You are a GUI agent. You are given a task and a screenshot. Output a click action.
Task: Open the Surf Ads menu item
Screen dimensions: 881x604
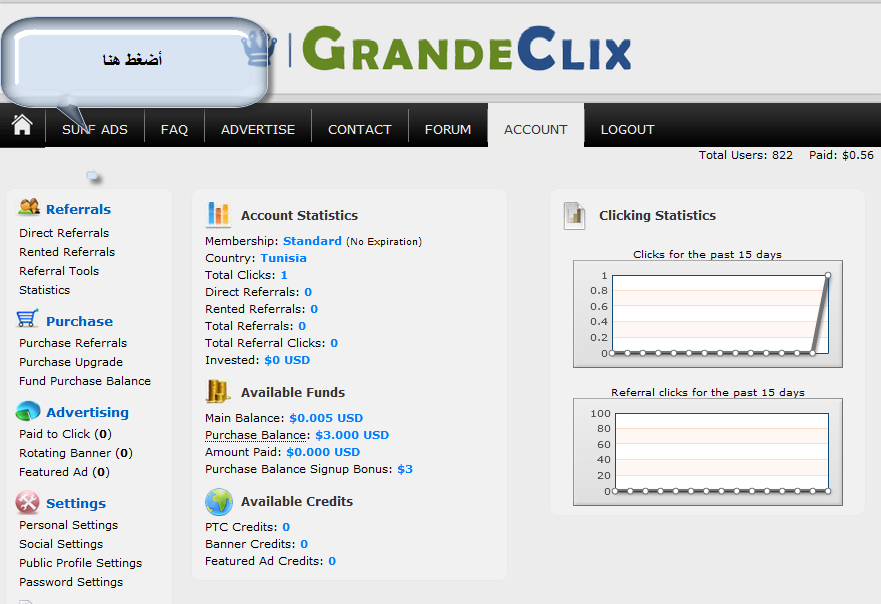click(95, 130)
